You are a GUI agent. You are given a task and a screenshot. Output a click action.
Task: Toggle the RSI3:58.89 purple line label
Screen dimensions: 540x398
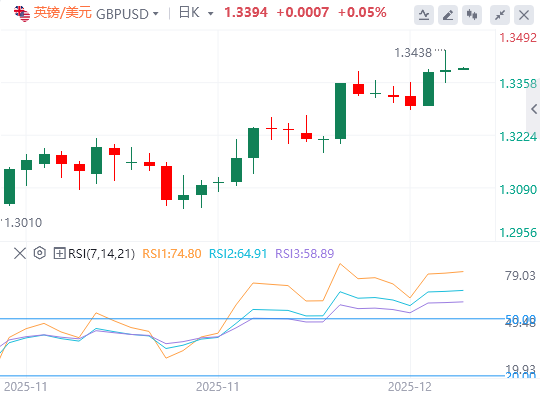[x=304, y=254]
